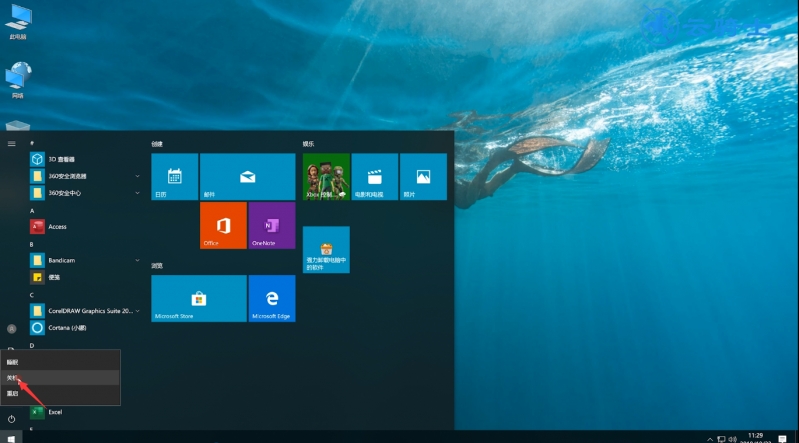Image resolution: width=799 pixels, height=443 pixels.
Task: Choose 睡眠 in the power menu
Action: point(60,362)
